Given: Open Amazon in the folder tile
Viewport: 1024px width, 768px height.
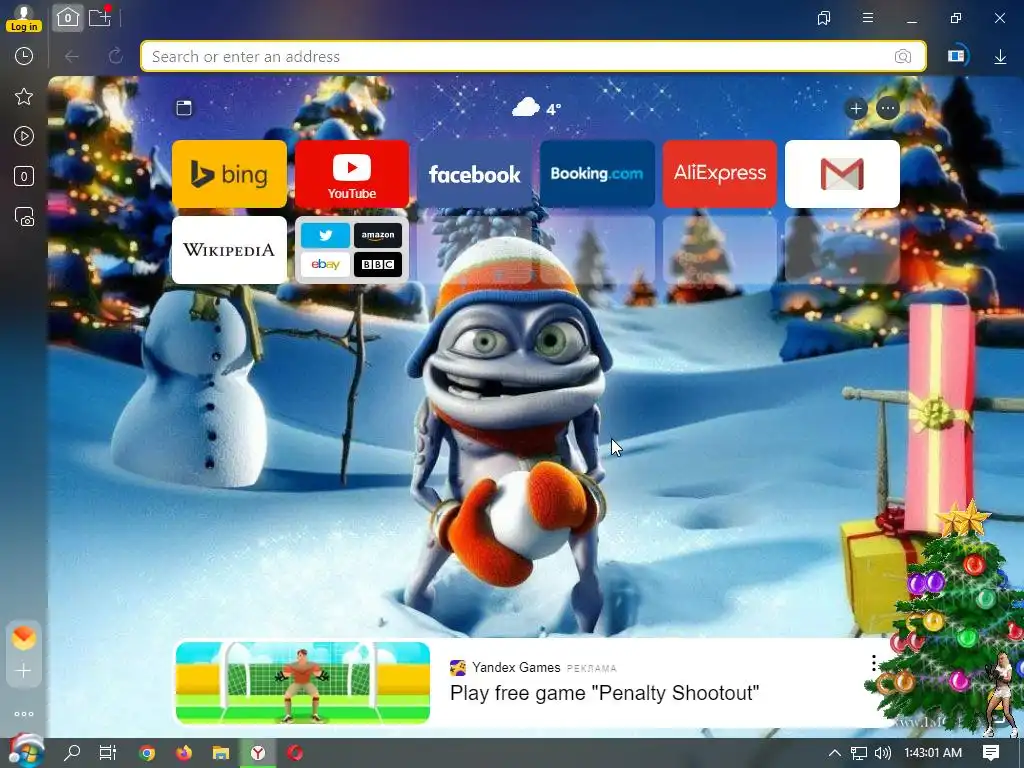Looking at the screenshot, I should tap(378, 235).
